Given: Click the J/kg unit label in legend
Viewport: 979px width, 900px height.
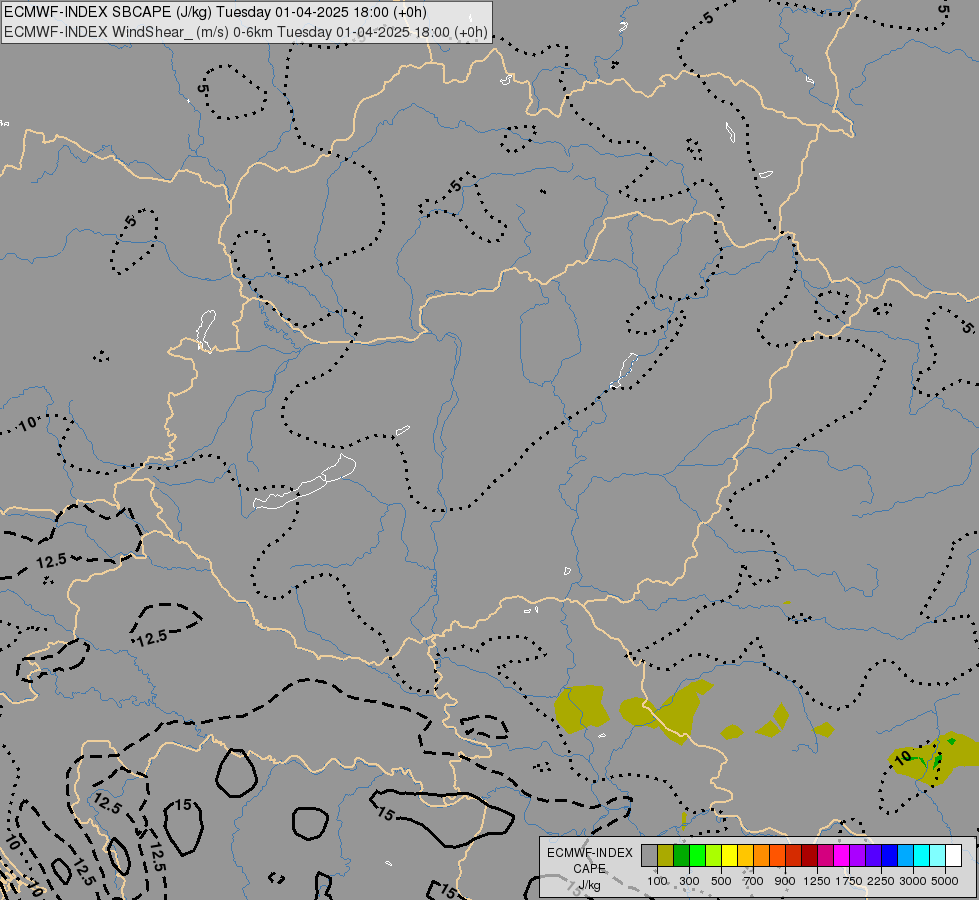Looking at the screenshot, I should click(589, 886).
